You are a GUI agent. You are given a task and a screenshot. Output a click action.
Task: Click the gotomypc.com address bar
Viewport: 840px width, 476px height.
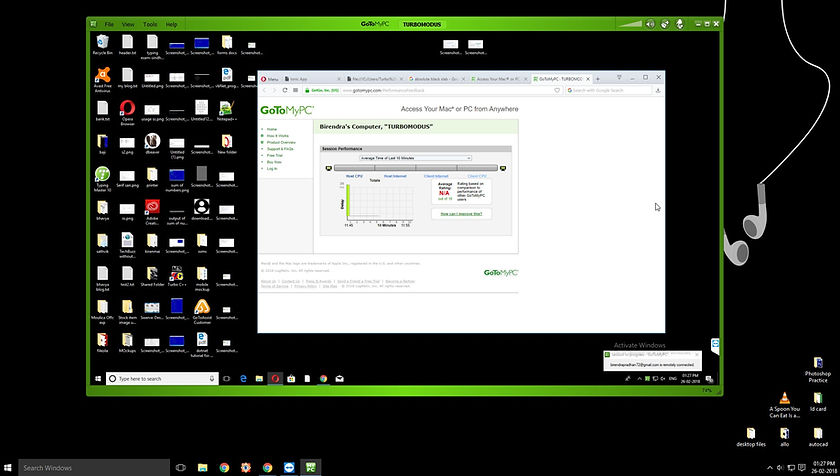(434, 90)
